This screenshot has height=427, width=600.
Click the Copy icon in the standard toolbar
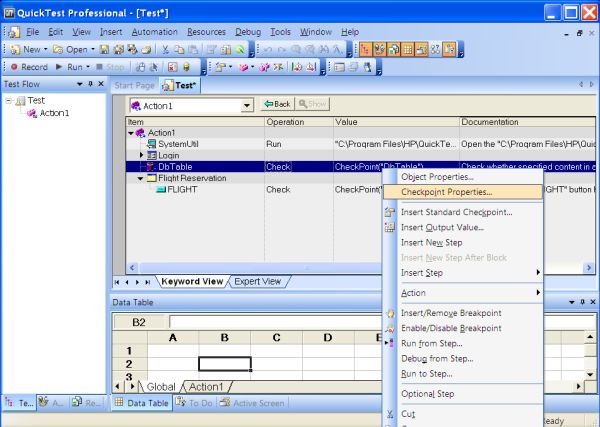tap(179, 49)
